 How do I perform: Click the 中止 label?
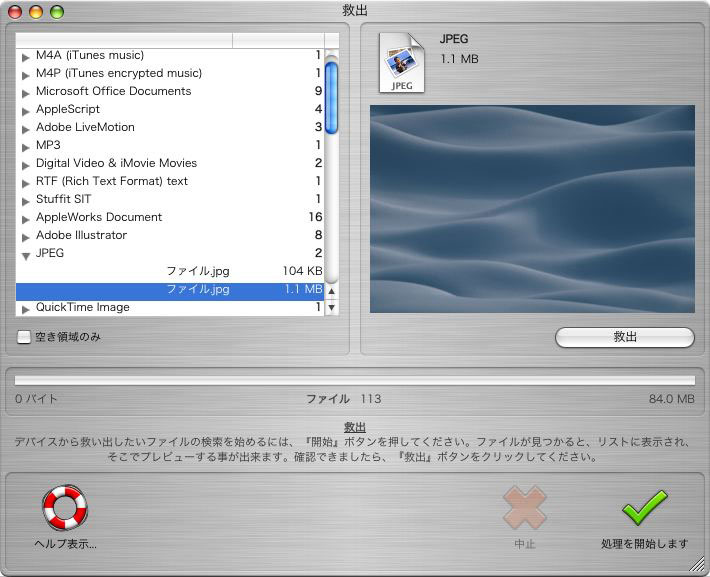[525, 543]
